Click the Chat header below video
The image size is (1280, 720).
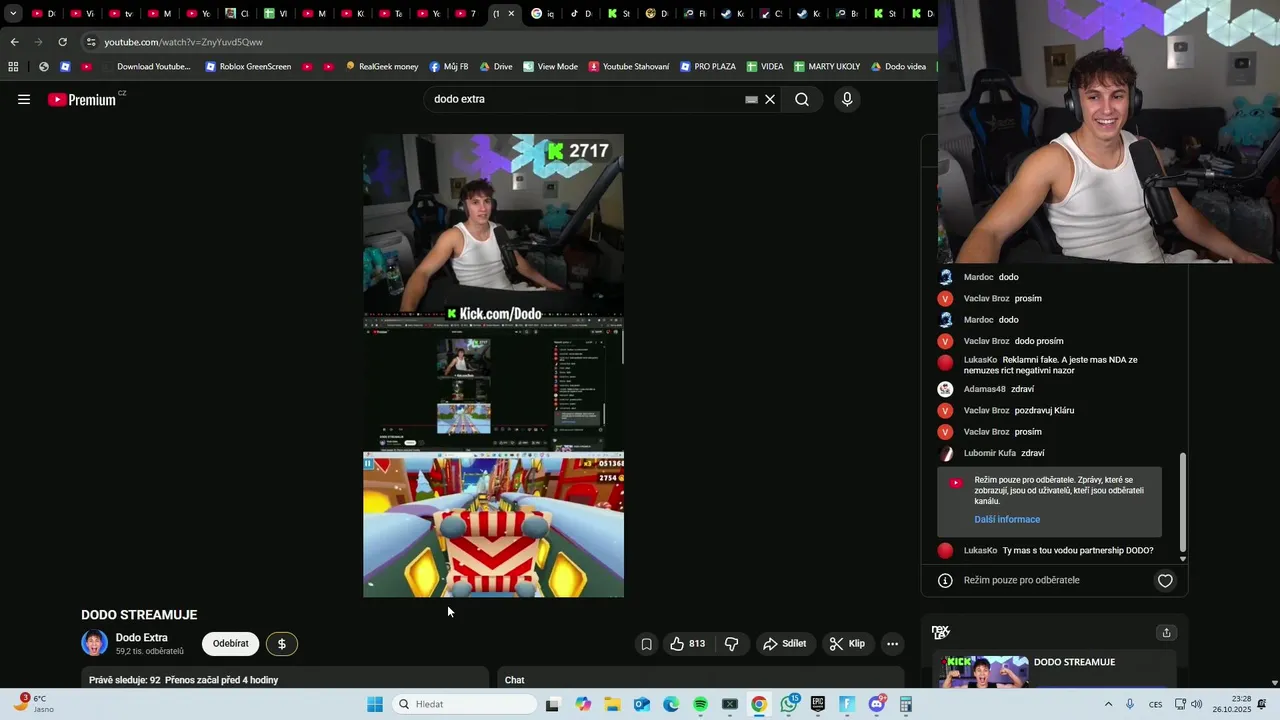pyautogui.click(x=514, y=680)
